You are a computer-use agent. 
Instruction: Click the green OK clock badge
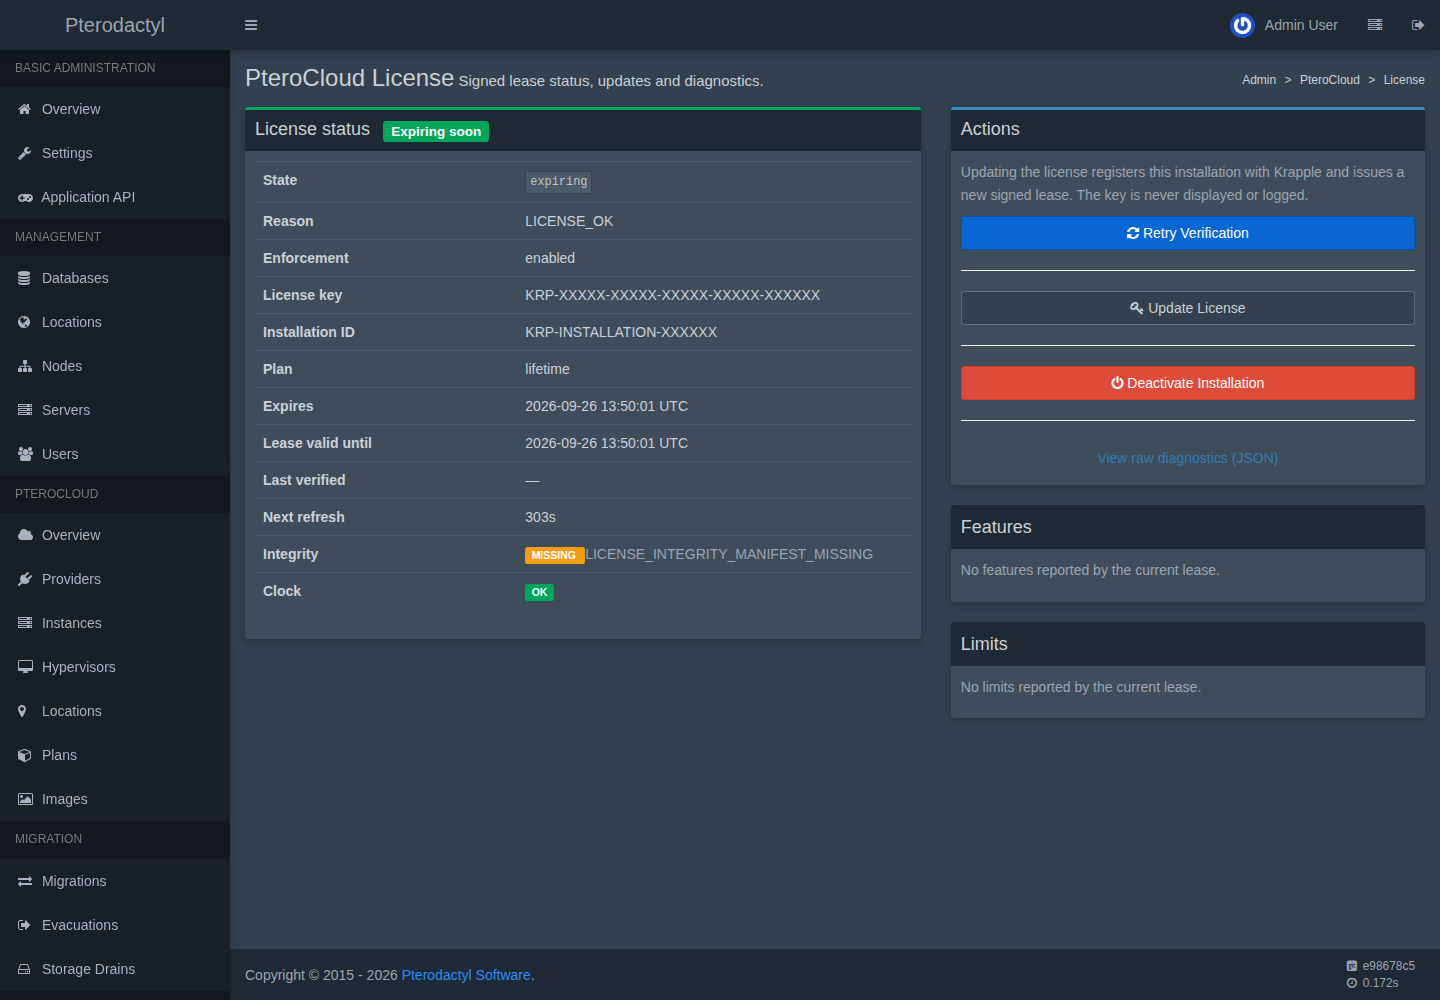pyautogui.click(x=539, y=592)
